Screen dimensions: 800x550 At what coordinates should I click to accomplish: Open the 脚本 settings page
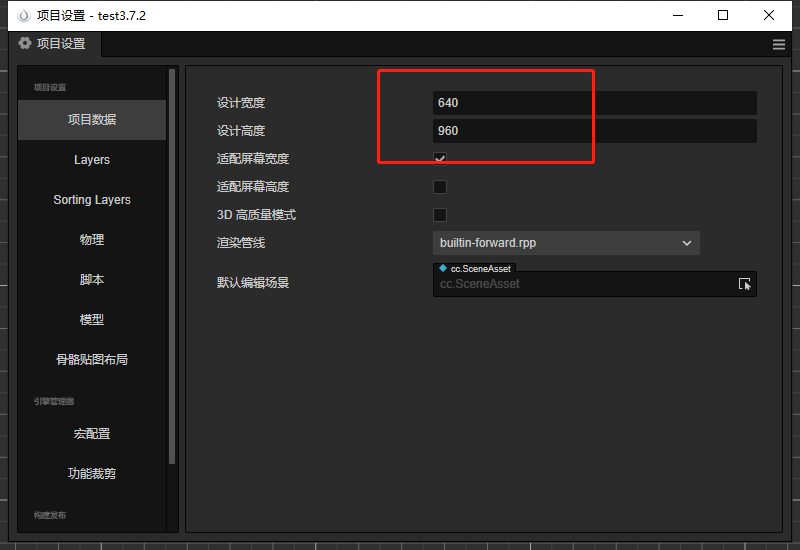[92, 280]
